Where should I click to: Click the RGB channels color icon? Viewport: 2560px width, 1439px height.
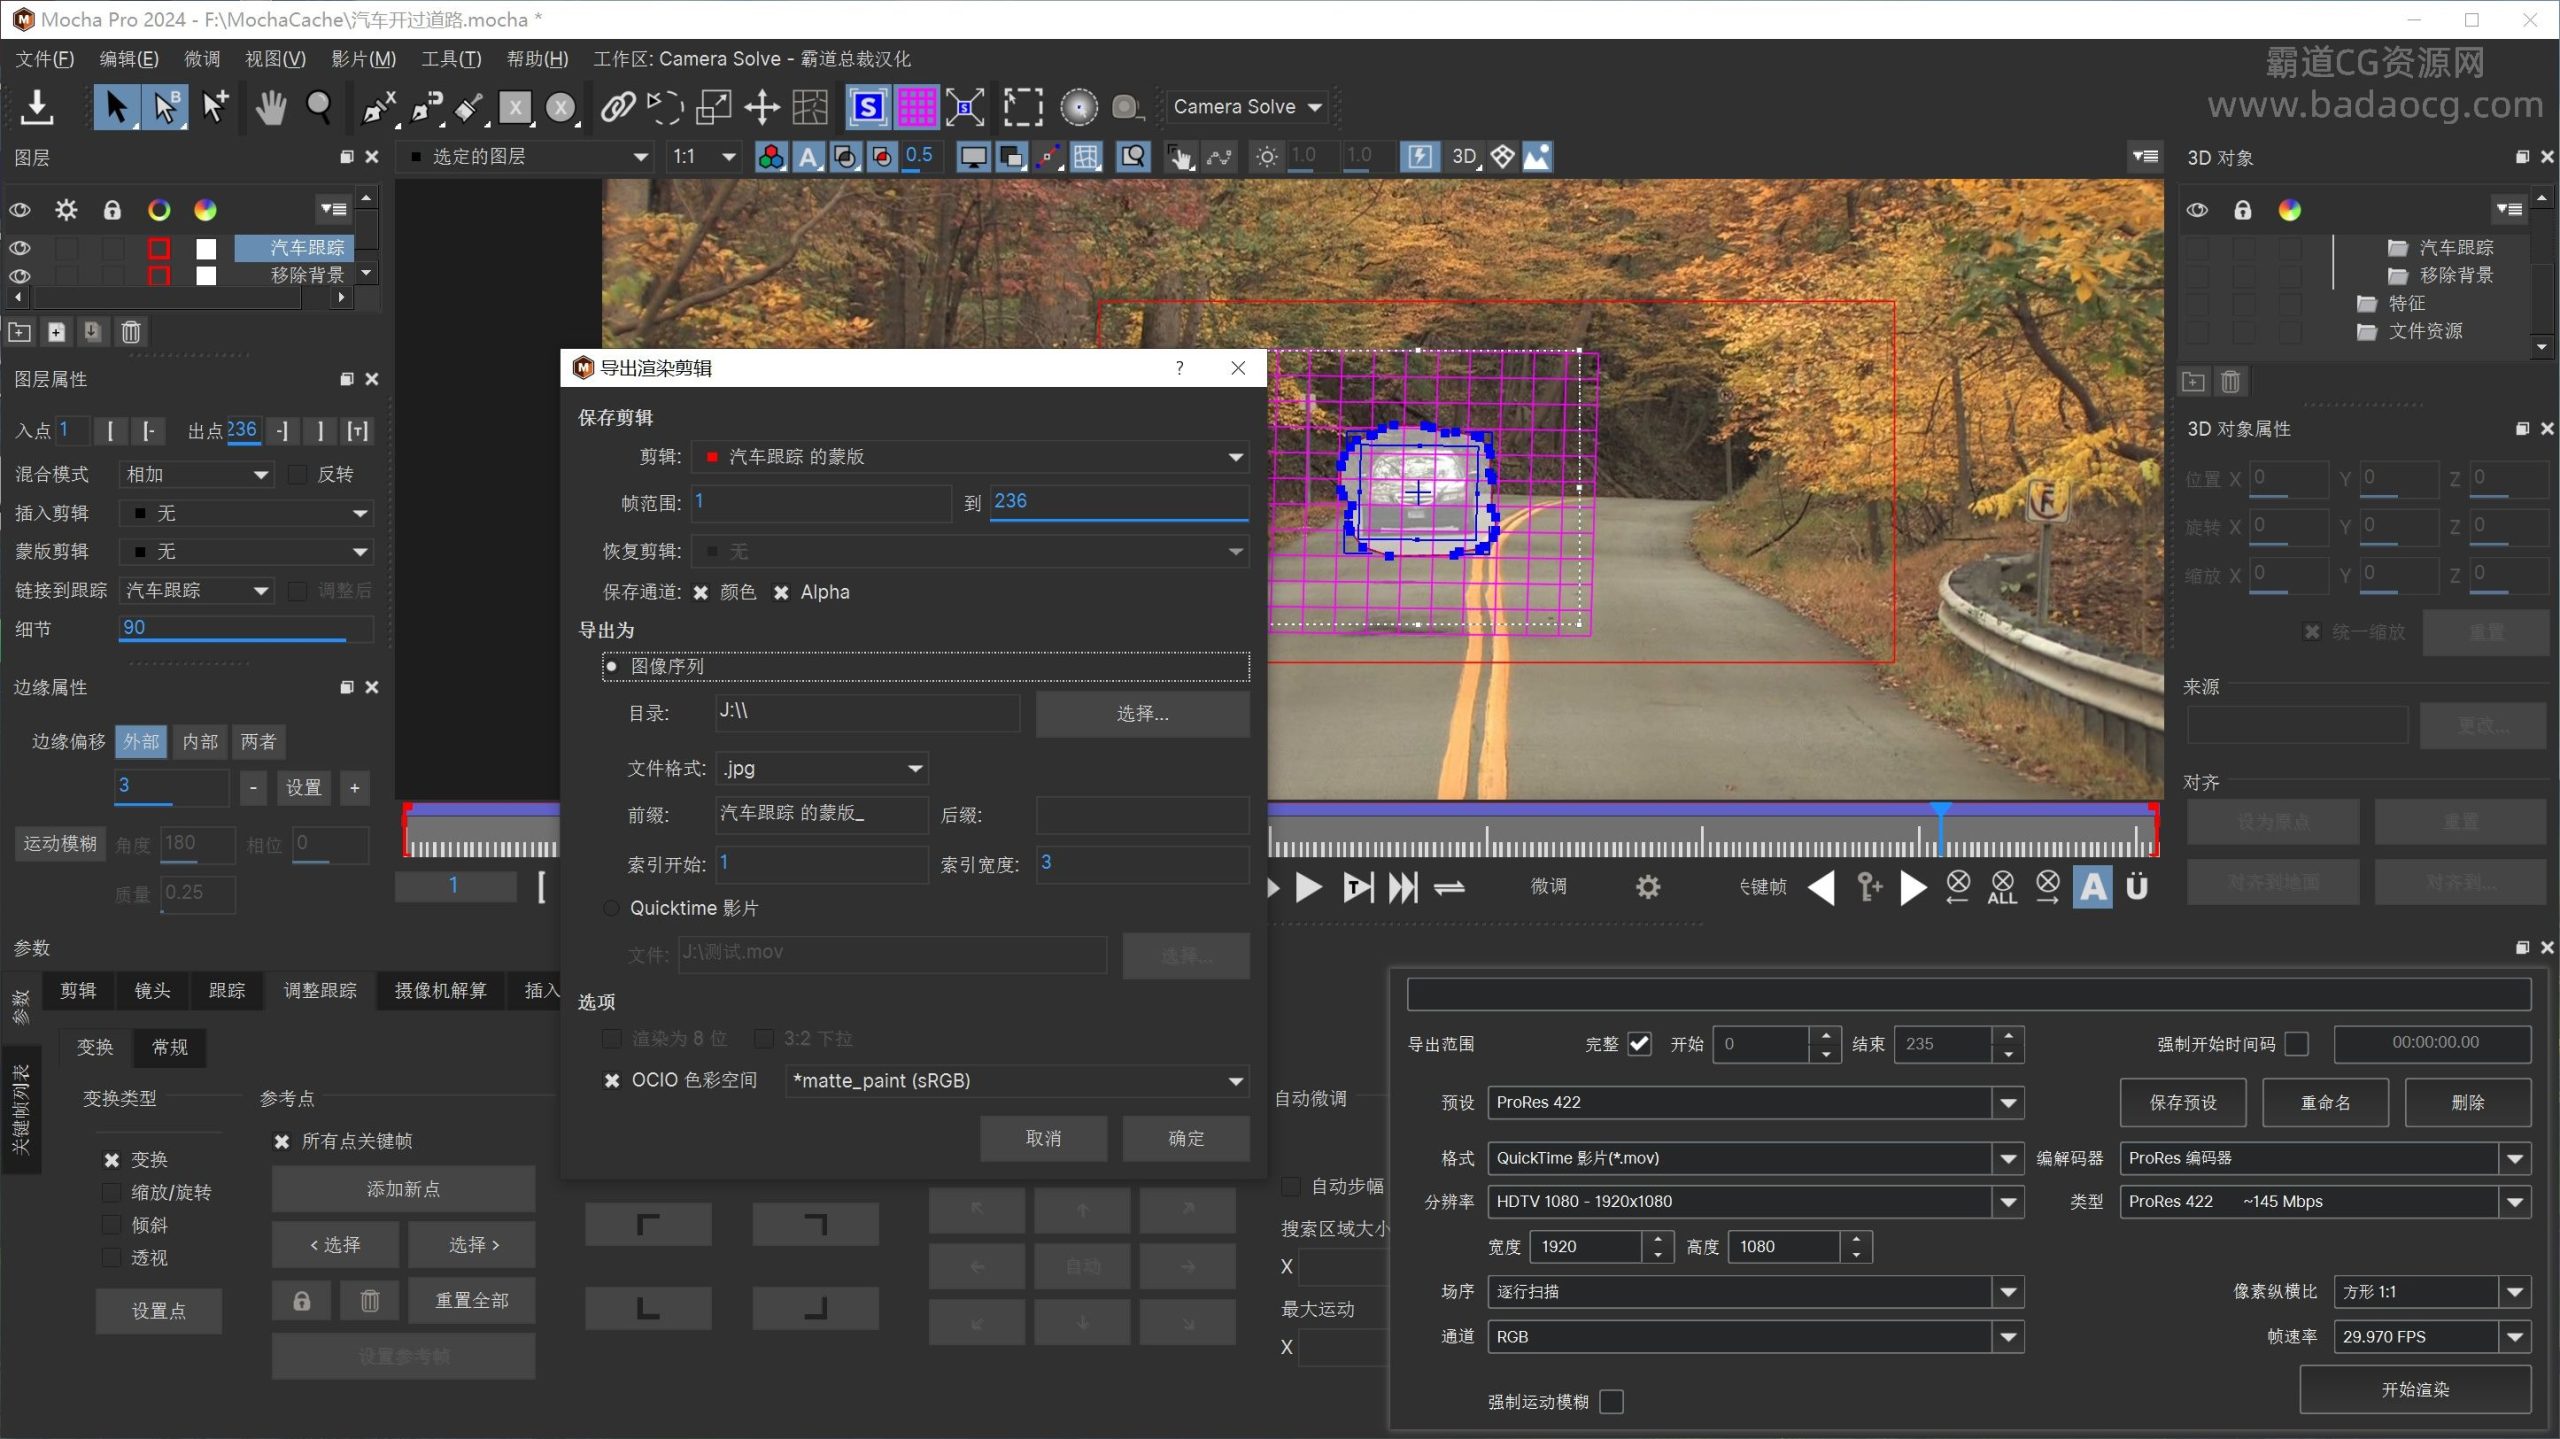pos(771,157)
